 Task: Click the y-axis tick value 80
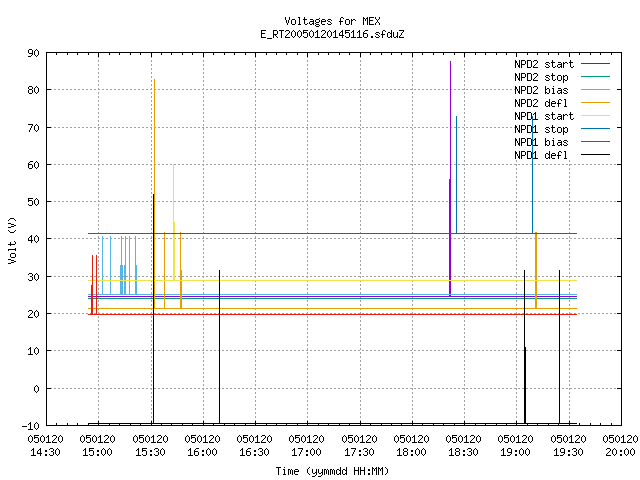pos(33,90)
